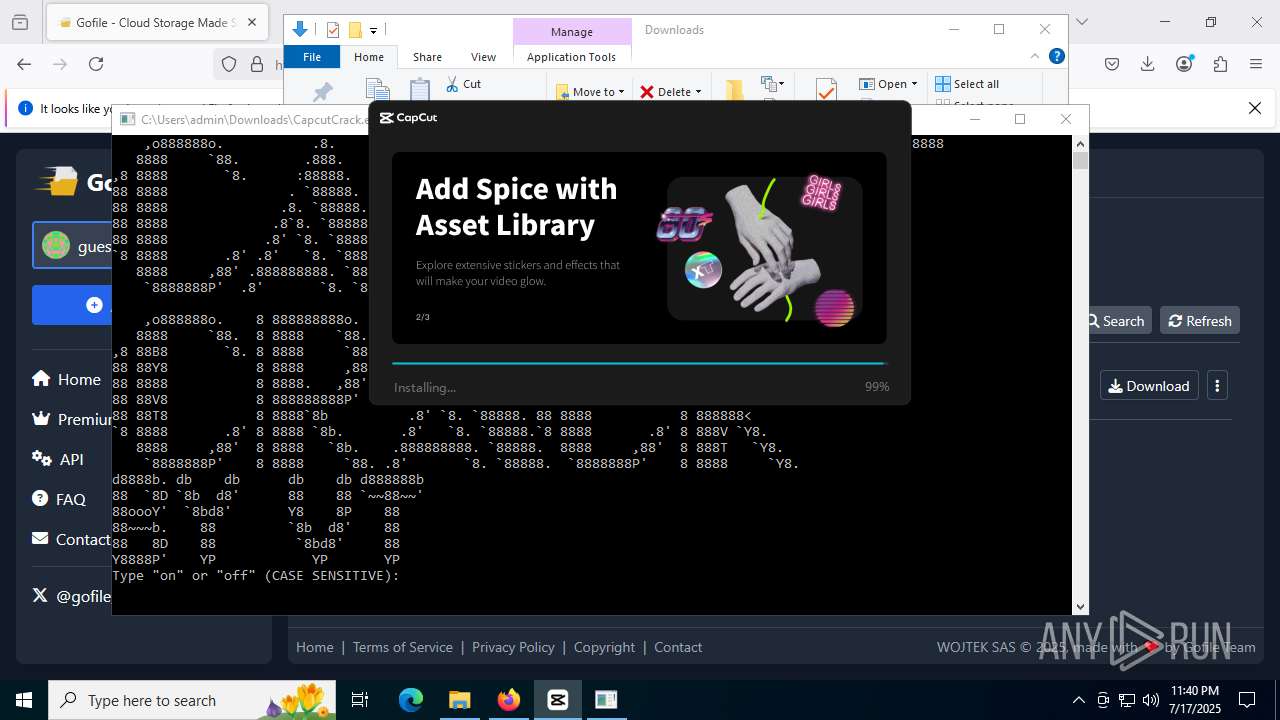Click the guest account button
1280x720 pixels.
[x=72, y=246]
